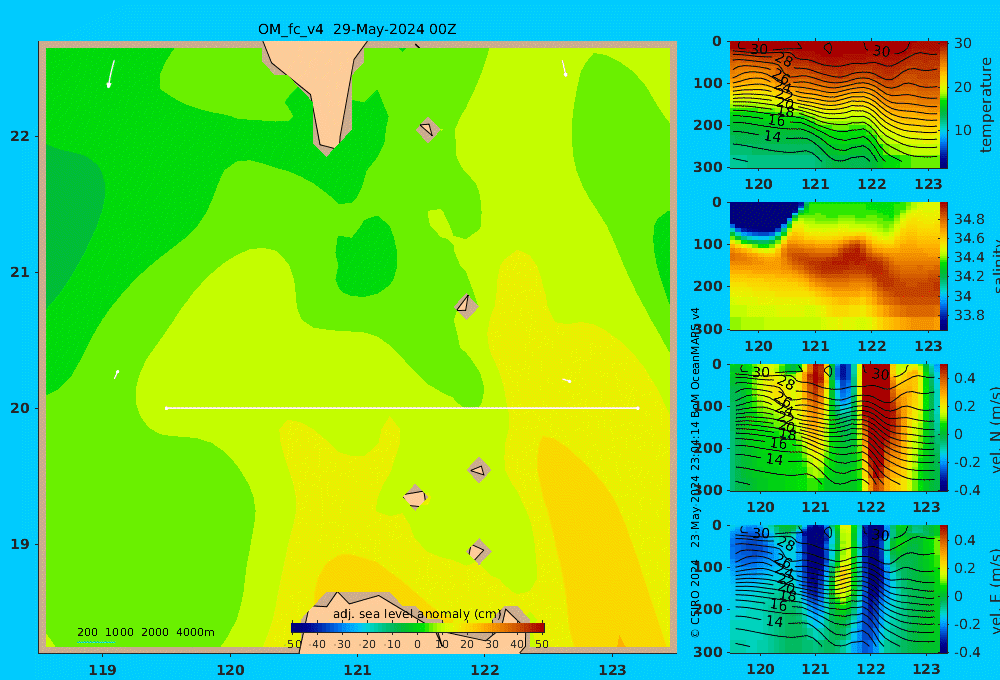
Task: Click the vertical vel. E (m/s) label
Action: [995, 590]
